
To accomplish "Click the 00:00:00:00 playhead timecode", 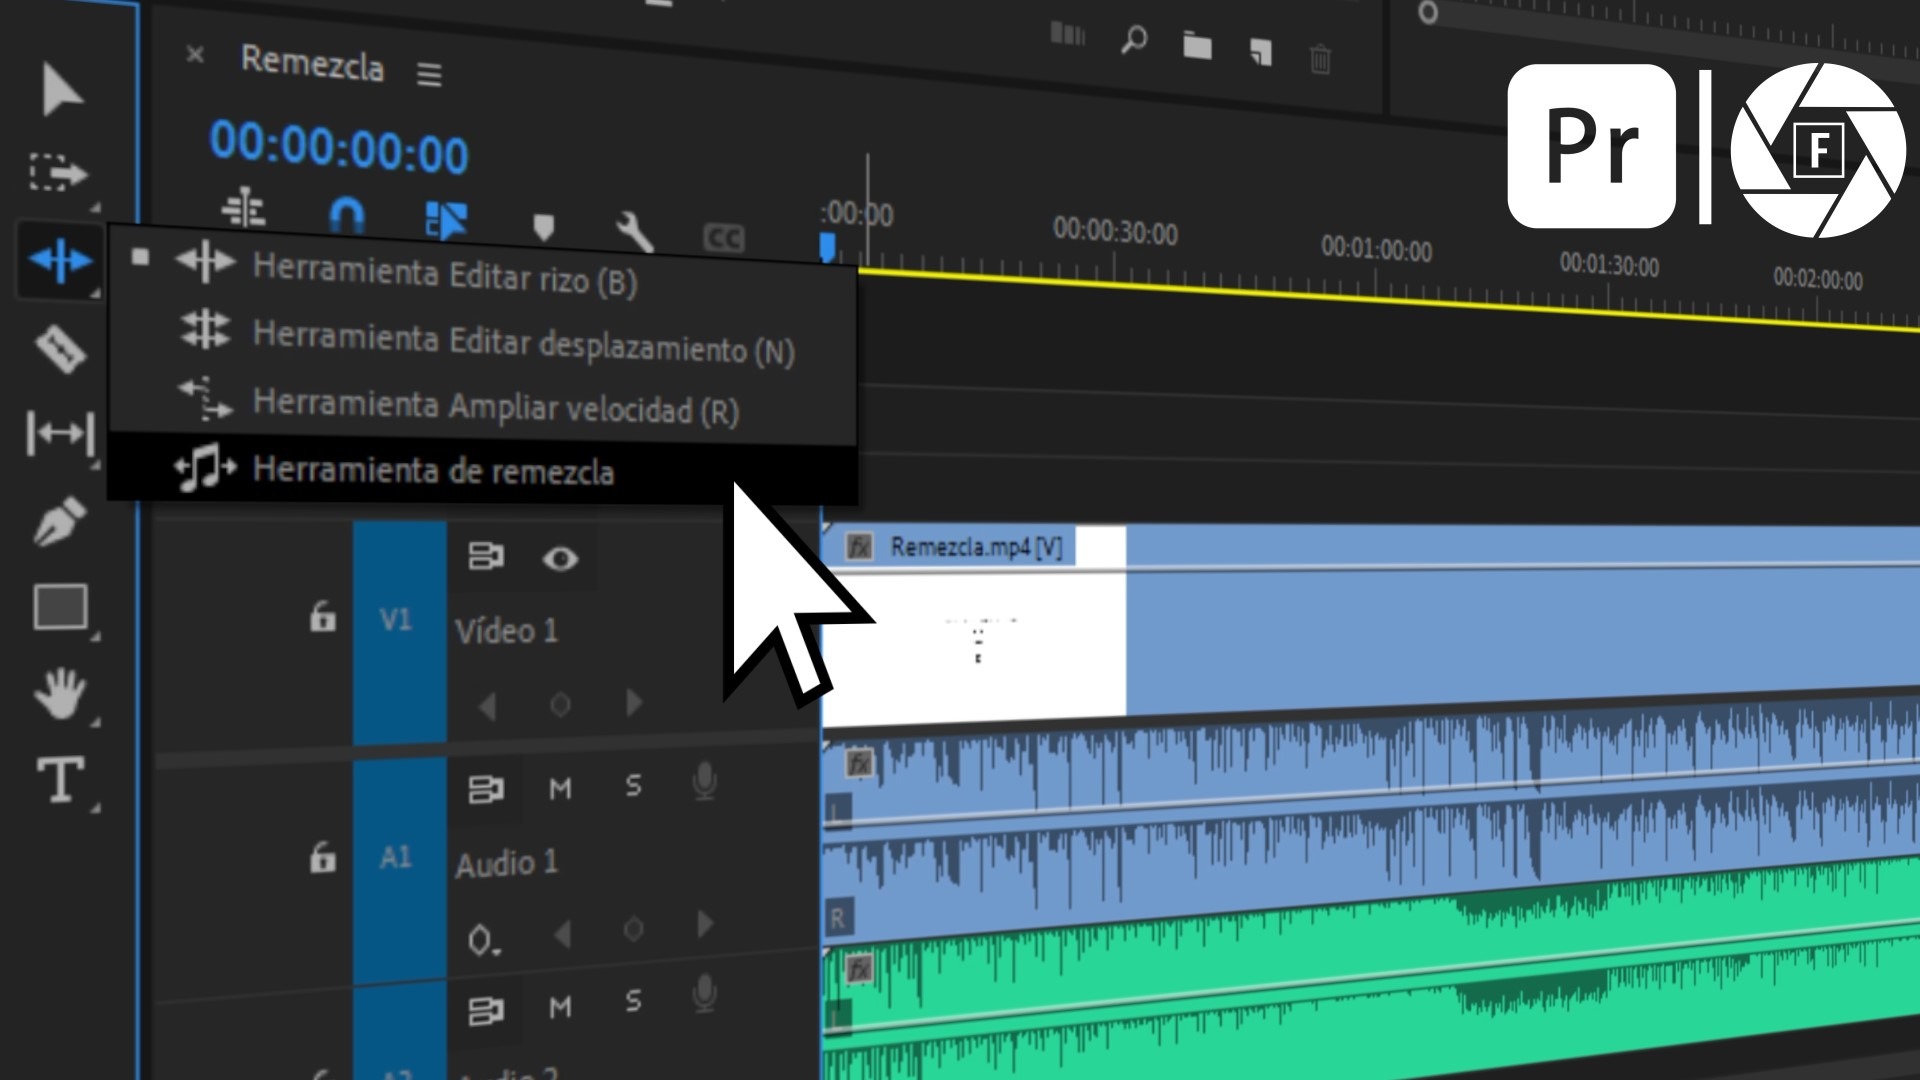I will (x=339, y=148).
